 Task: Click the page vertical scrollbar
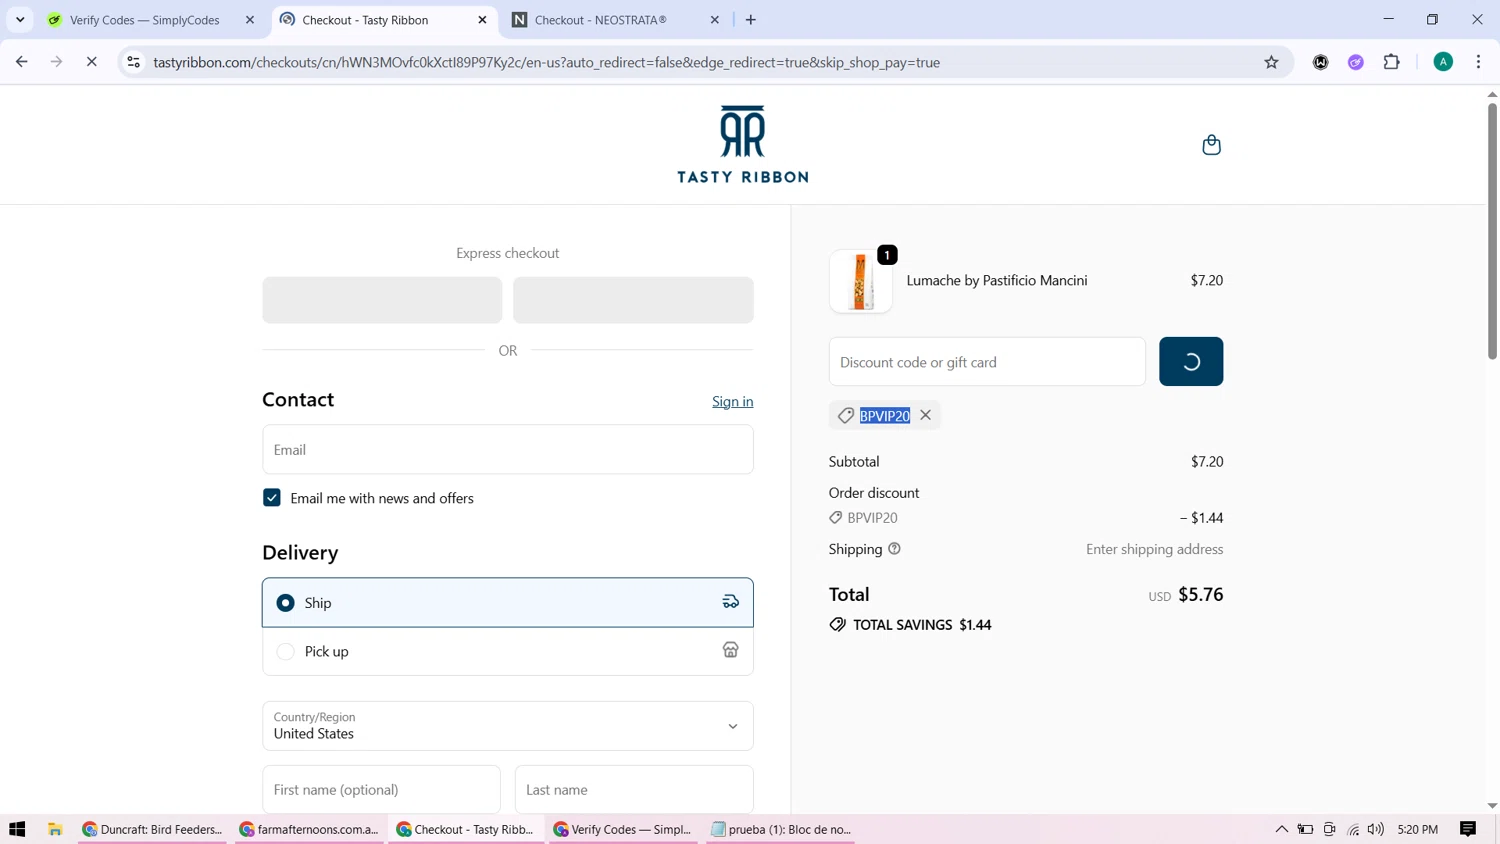[1492, 230]
